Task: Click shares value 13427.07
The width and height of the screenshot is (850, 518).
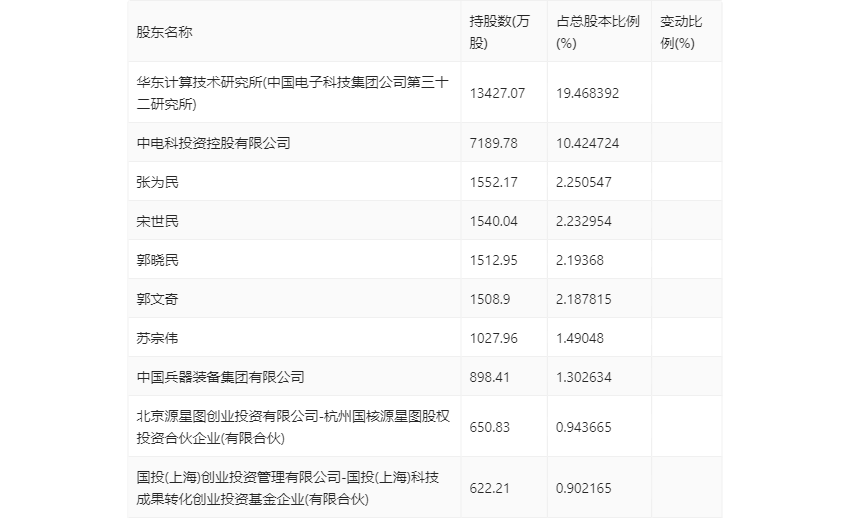Action: click(497, 93)
